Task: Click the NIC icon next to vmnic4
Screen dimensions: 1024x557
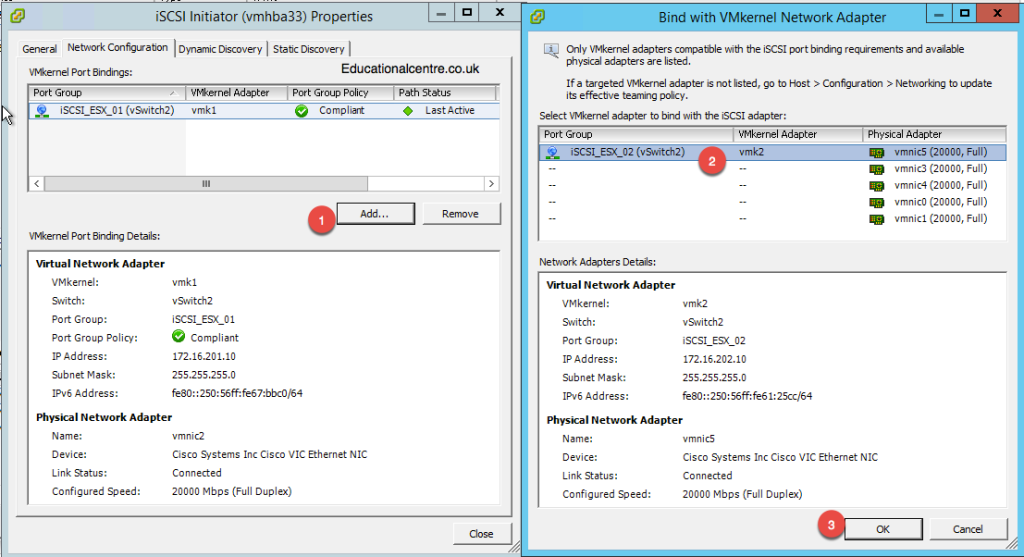Action: coord(876,185)
